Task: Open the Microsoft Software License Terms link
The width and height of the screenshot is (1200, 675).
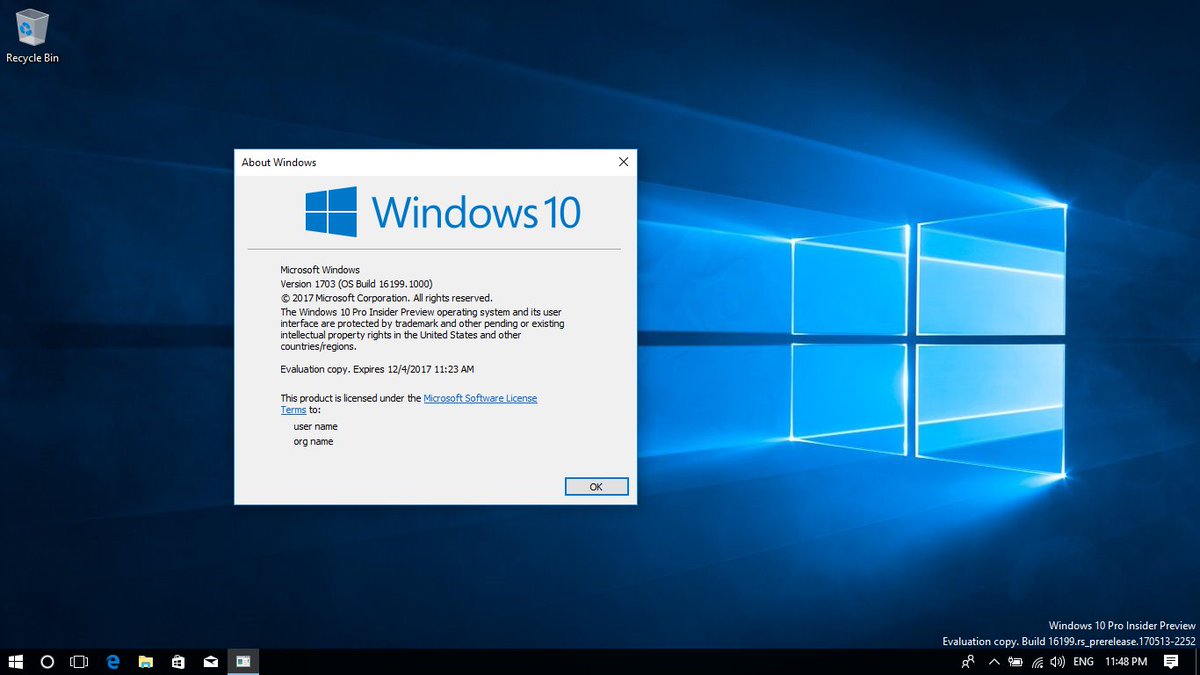Action: 481,397
